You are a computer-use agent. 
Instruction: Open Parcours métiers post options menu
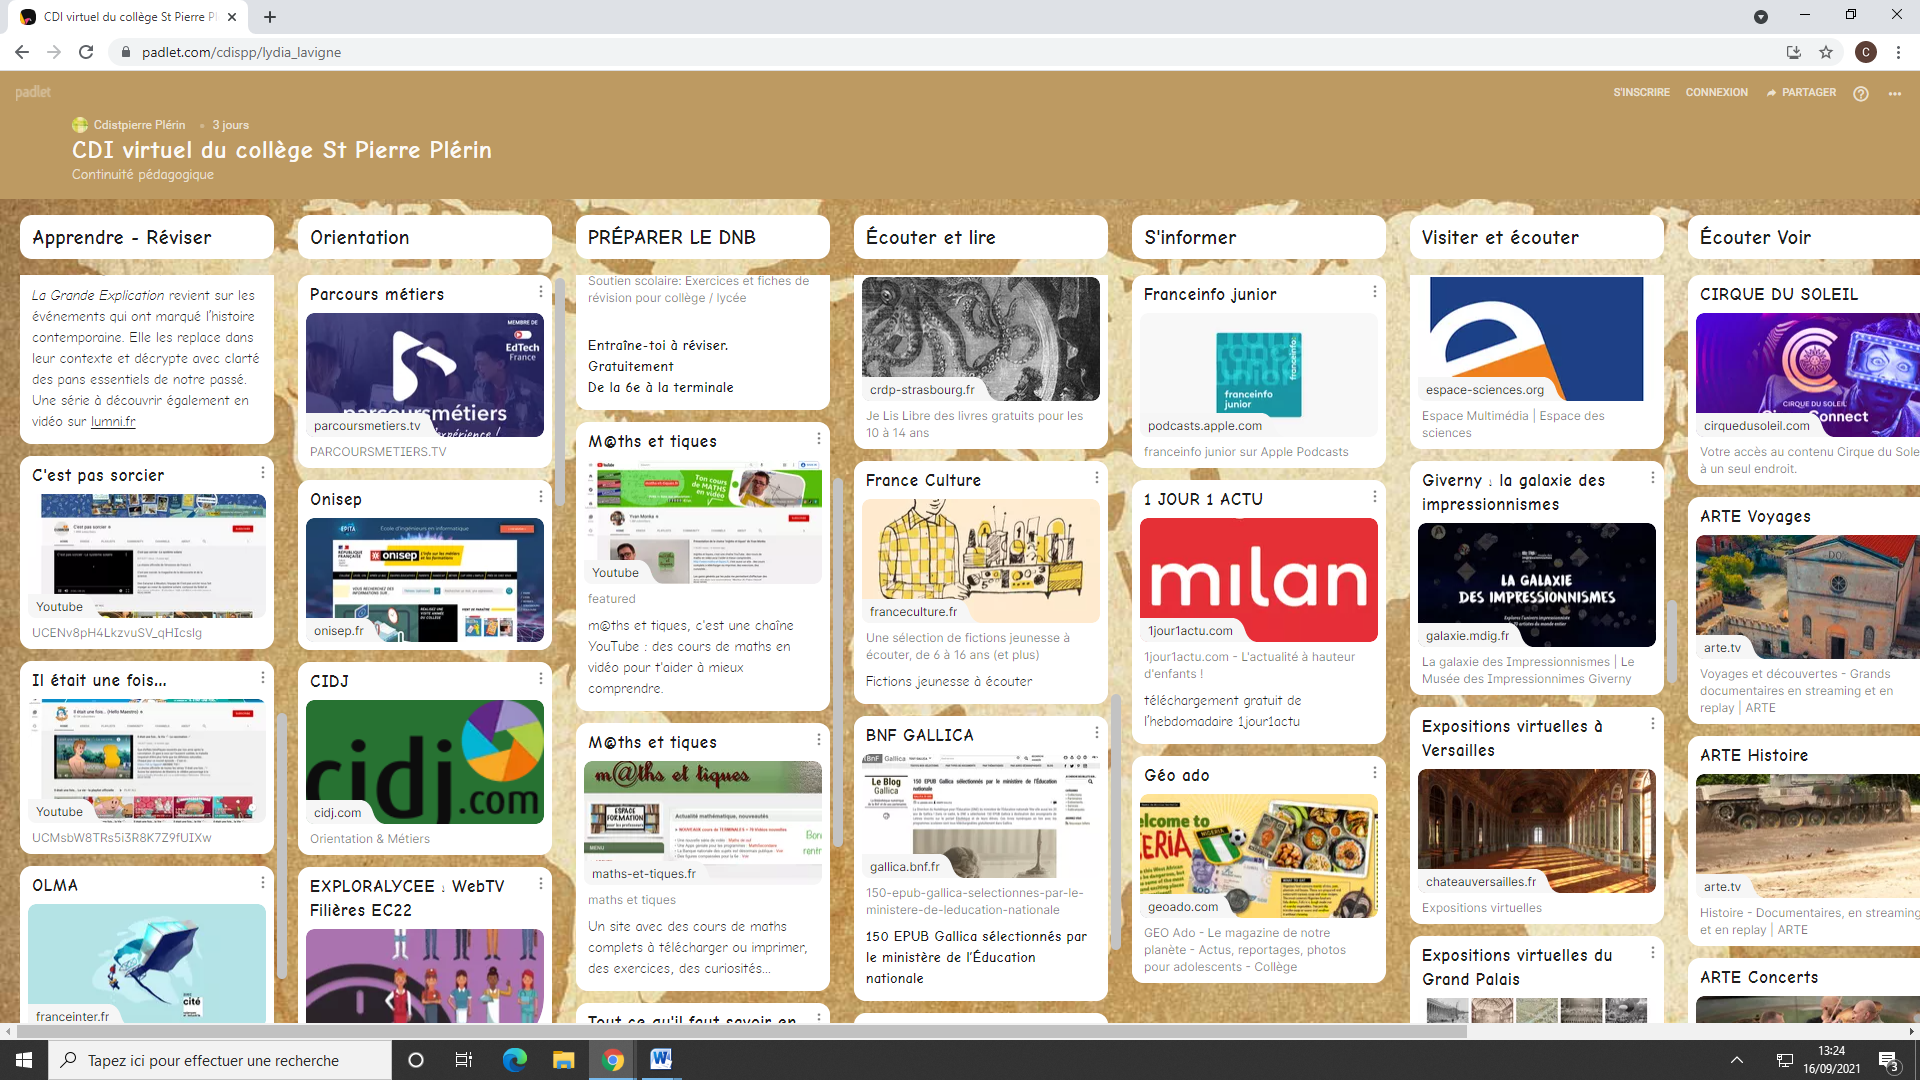tap(541, 292)
